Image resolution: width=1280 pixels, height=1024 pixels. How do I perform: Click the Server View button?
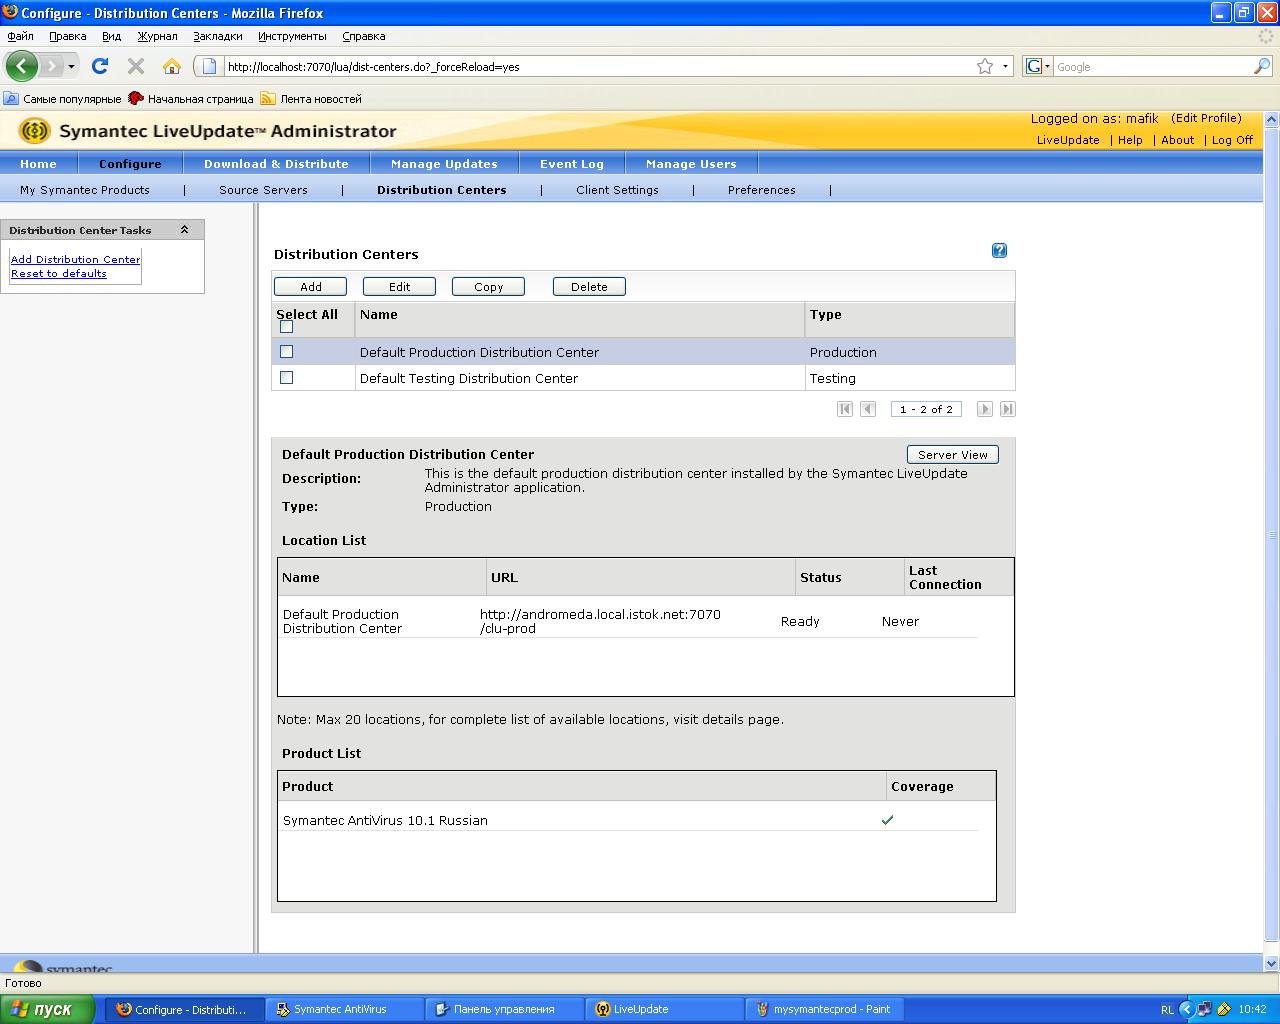tap(952, 455)
